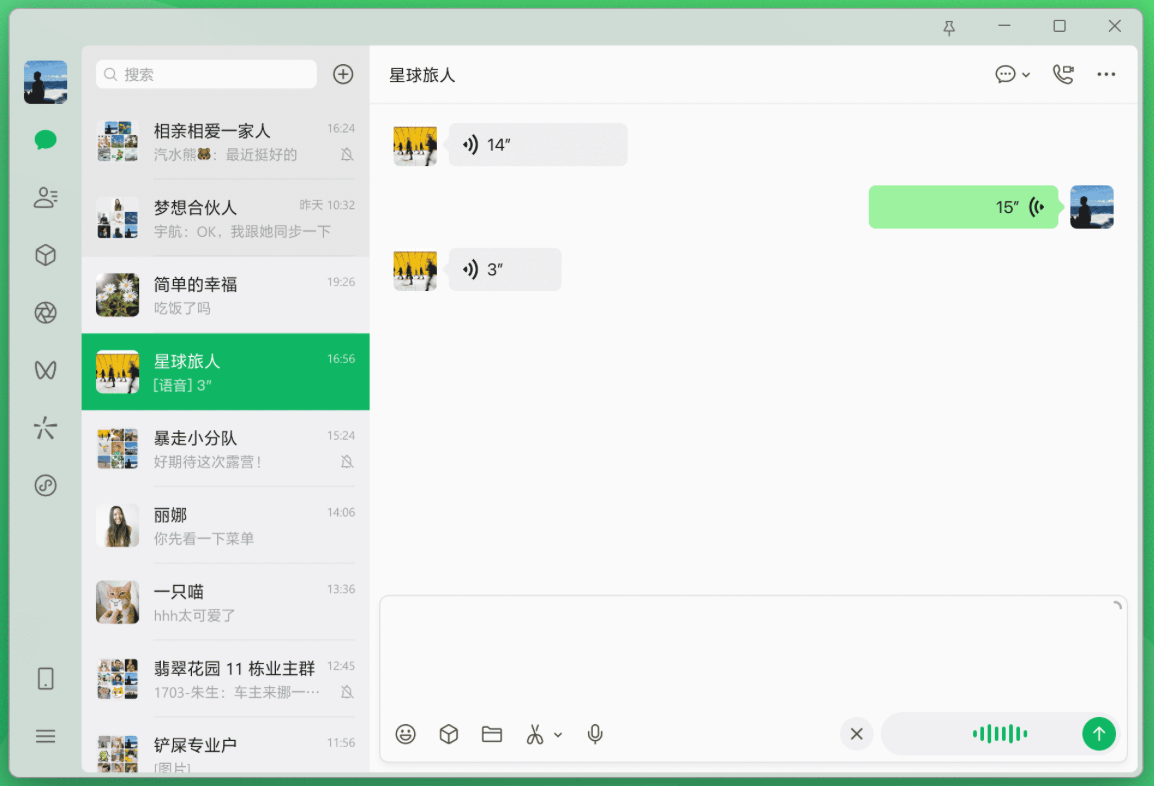Click 星球旅人 avatar beside 14″ message
Viewport: 1154px width, 786px height.
[415, 145]
